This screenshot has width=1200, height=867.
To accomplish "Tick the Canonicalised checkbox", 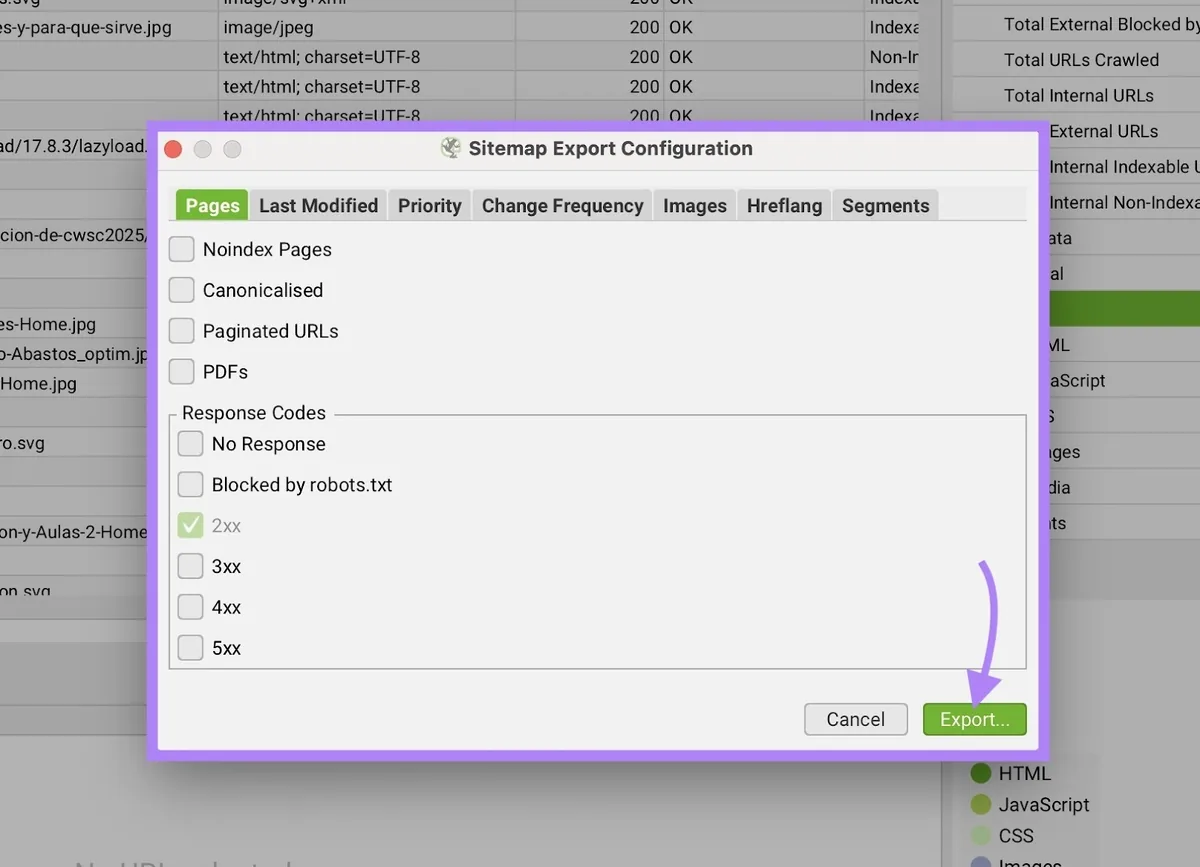I will [x=181, y=290].
